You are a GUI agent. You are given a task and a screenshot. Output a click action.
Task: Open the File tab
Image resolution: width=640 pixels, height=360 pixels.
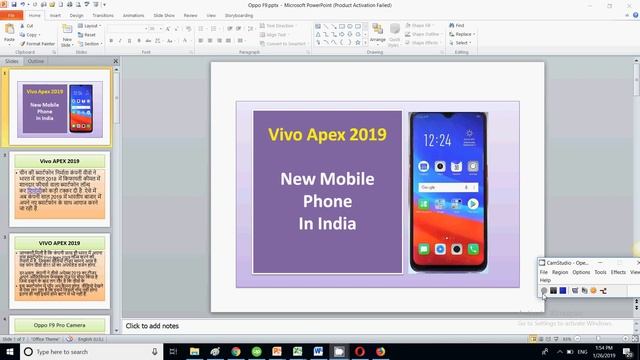(11, 16)
